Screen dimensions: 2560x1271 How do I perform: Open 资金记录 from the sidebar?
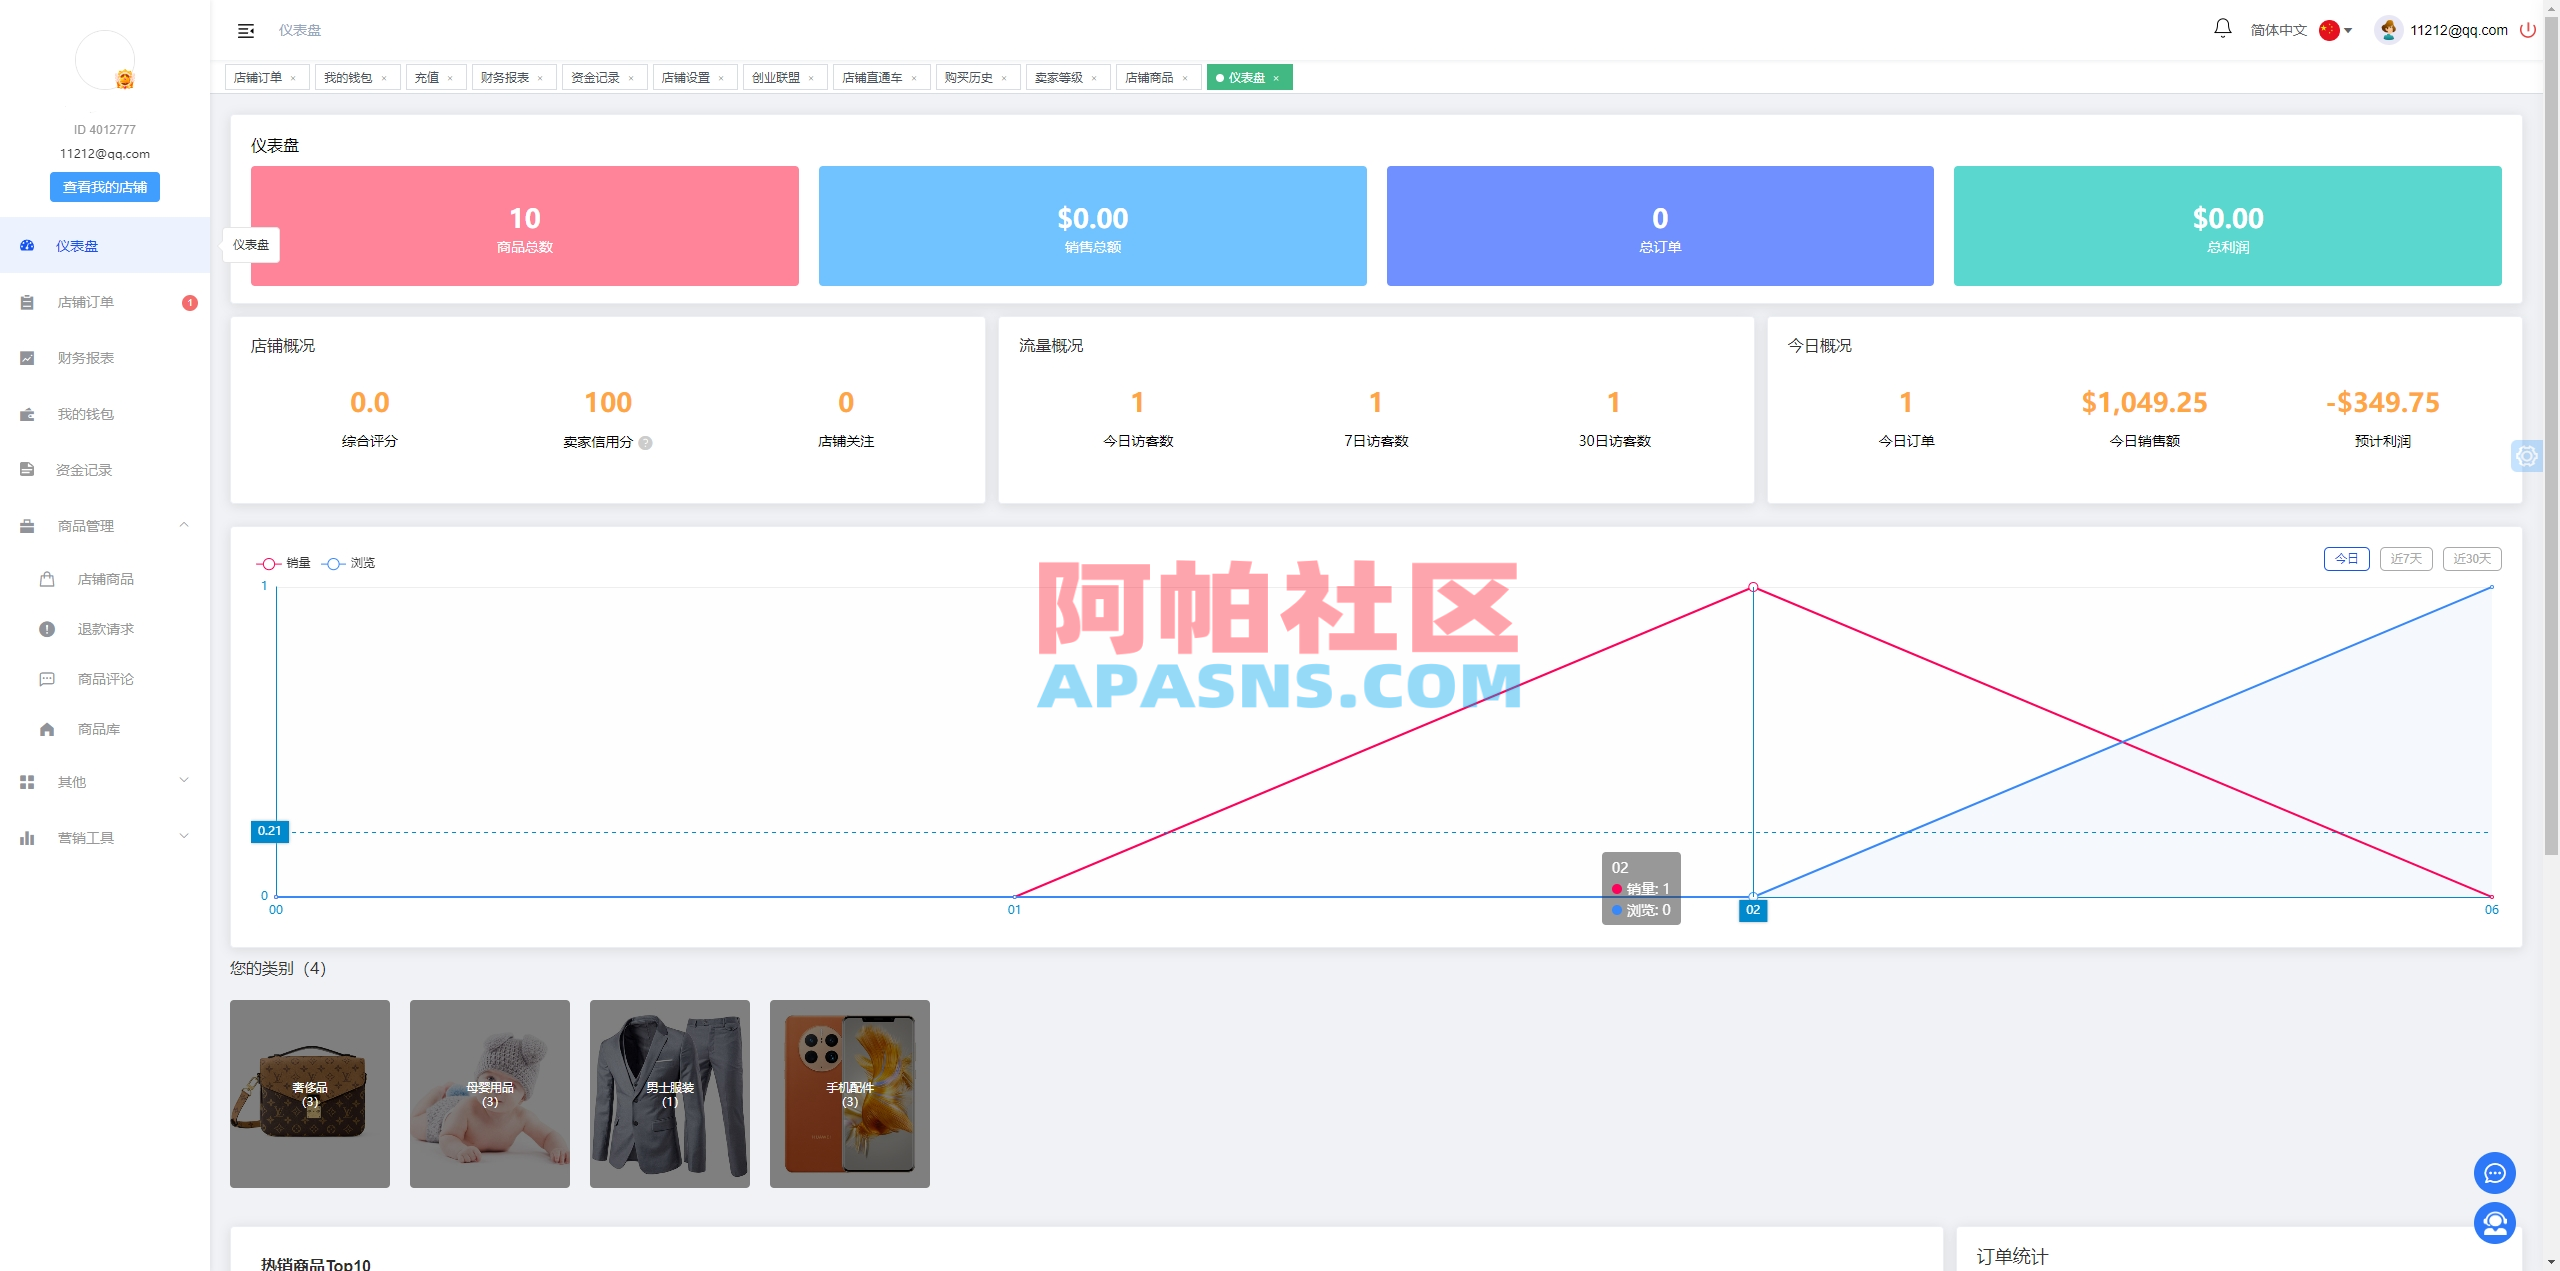coord(84,469)
